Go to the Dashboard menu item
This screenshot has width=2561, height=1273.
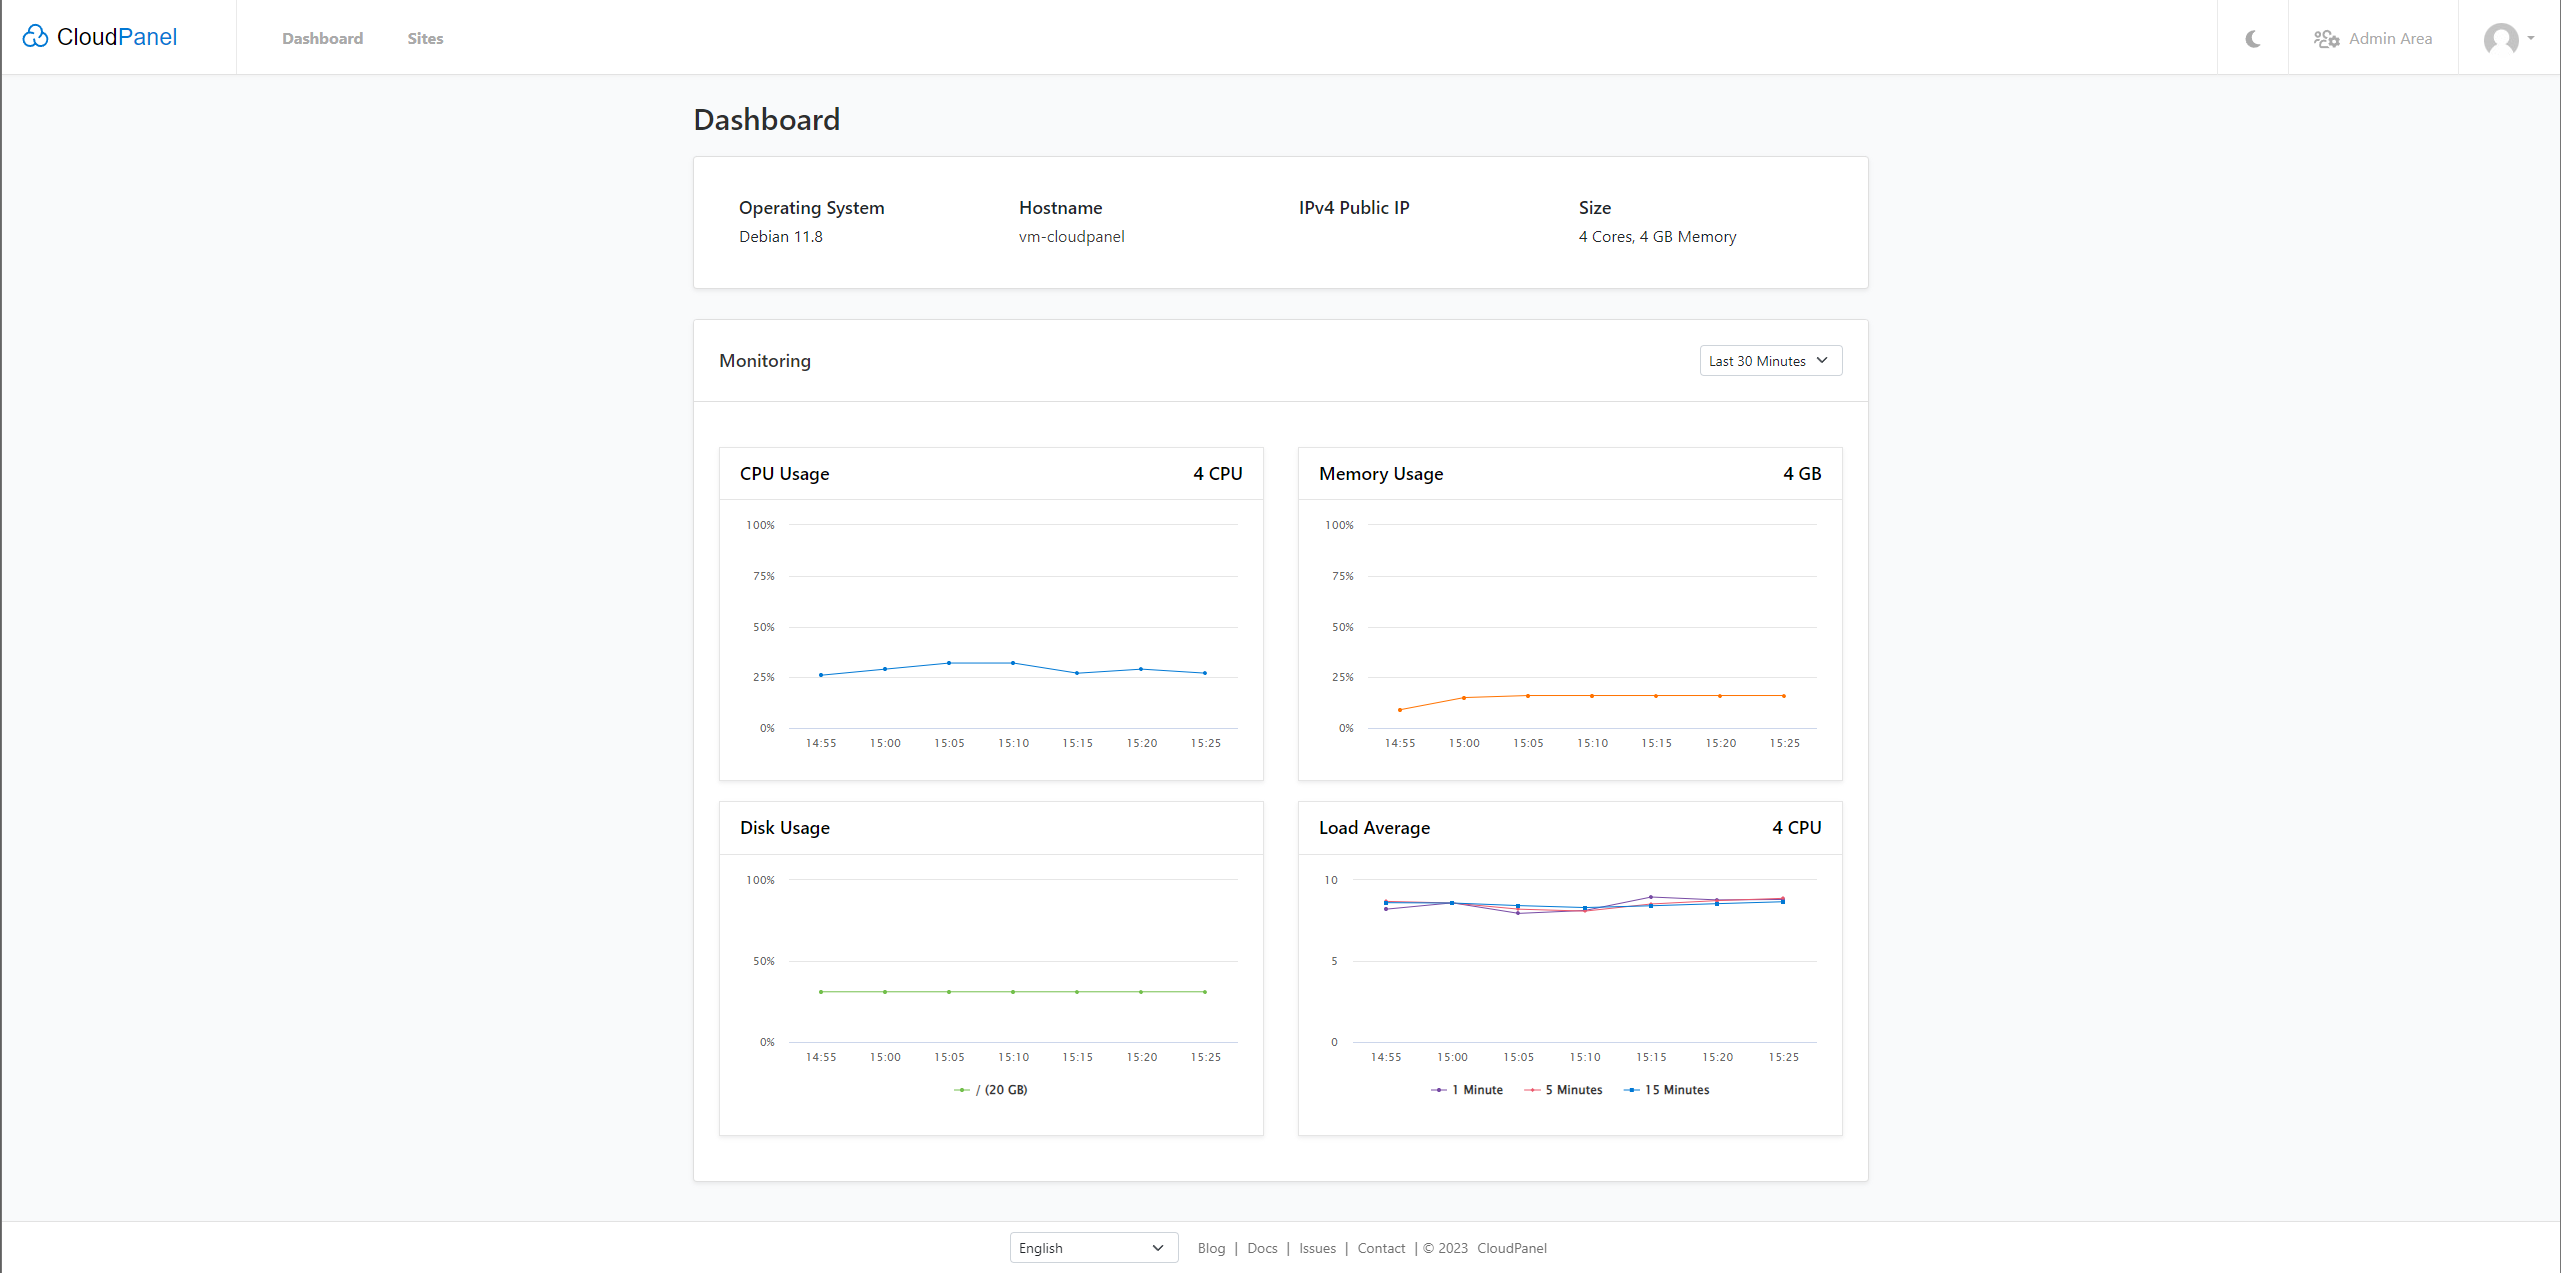pyautogui.click(x=322, y=39)
